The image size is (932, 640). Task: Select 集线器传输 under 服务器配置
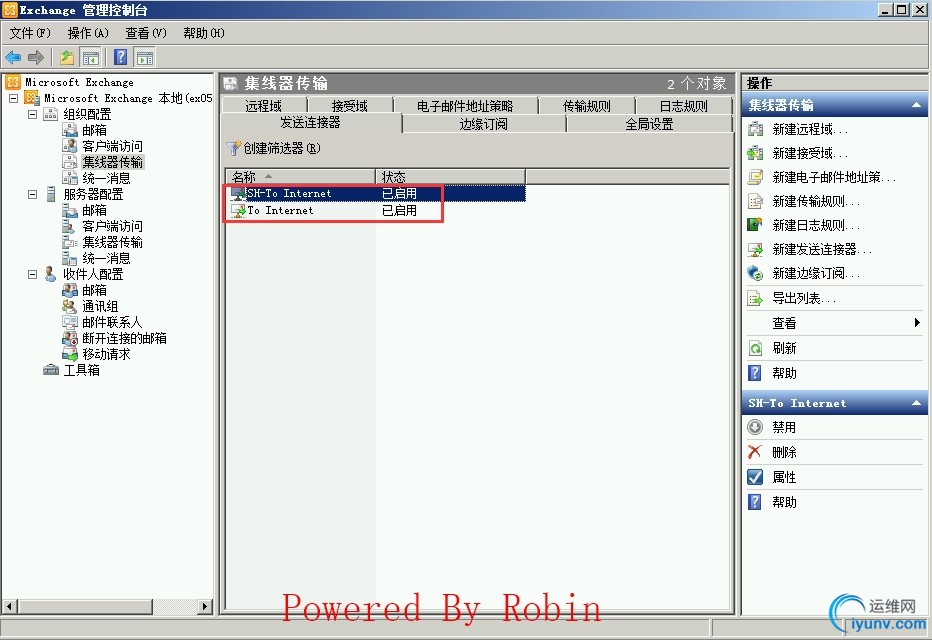coord(112,242)
